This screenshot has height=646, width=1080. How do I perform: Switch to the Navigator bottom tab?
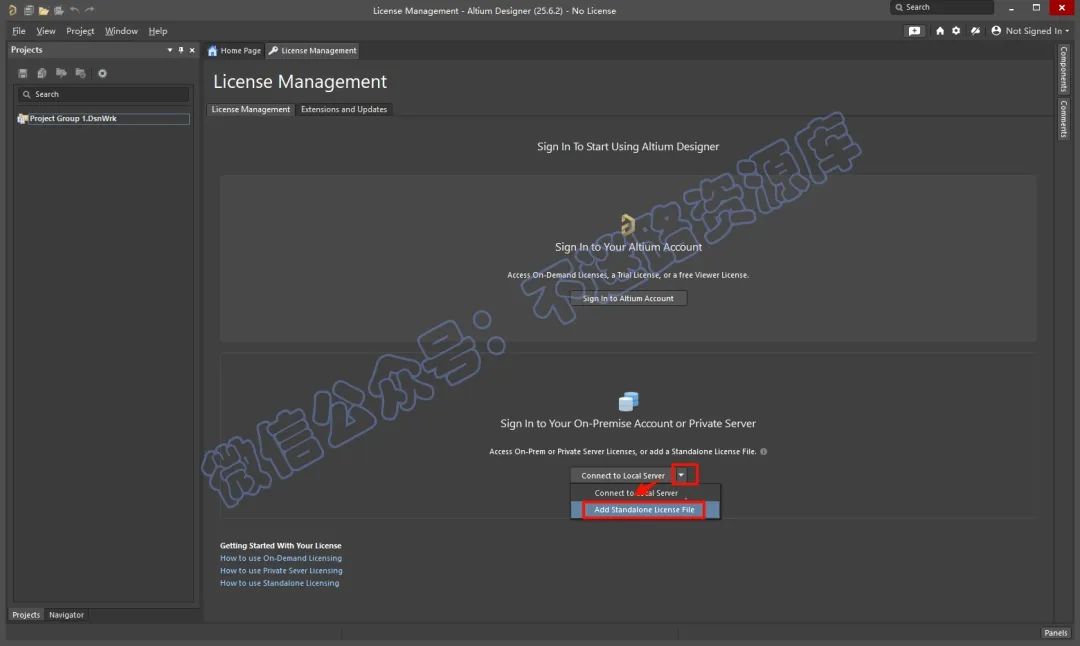[x=66, y=615]
